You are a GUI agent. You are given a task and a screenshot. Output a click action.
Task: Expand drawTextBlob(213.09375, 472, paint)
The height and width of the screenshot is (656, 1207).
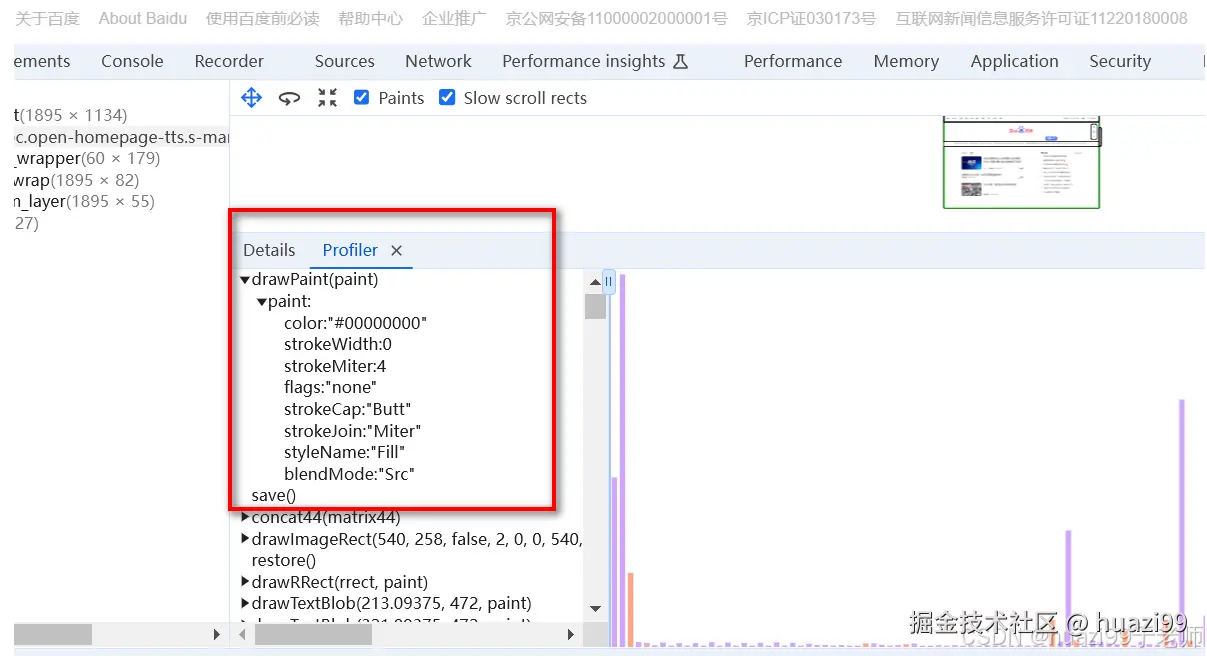[x=245, y=604]
